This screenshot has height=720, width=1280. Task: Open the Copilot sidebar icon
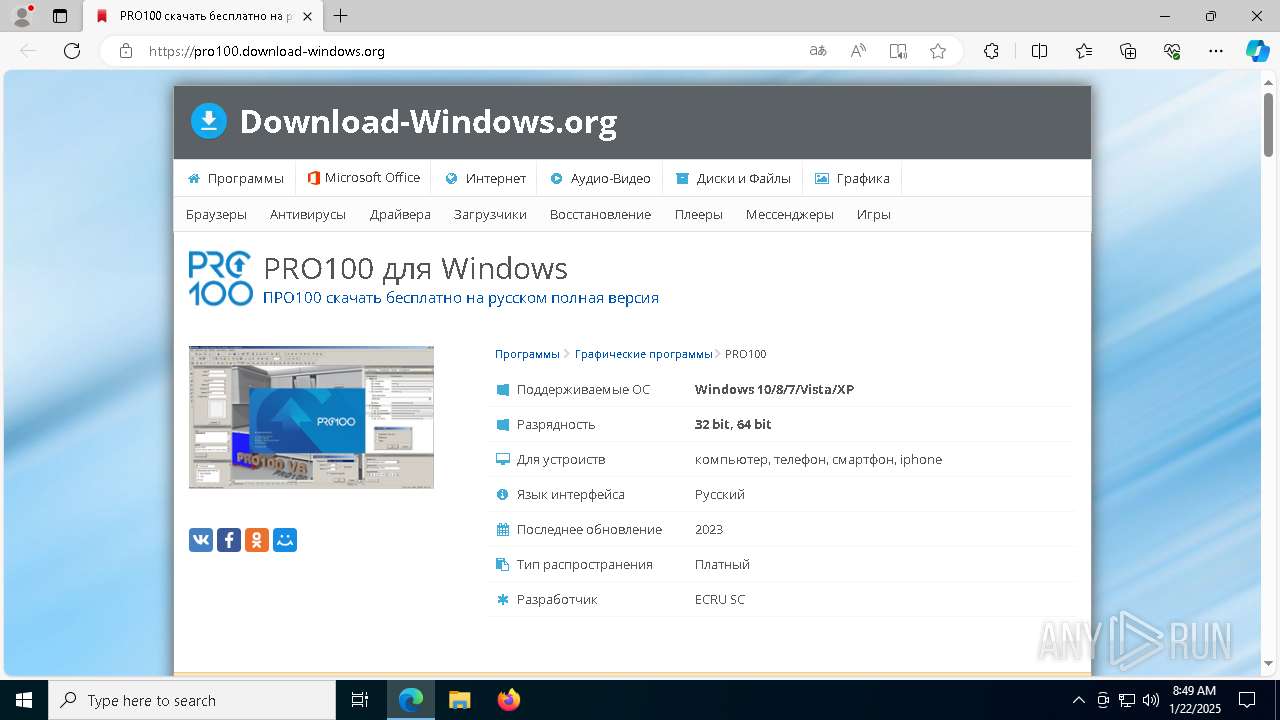(1257, 51)
